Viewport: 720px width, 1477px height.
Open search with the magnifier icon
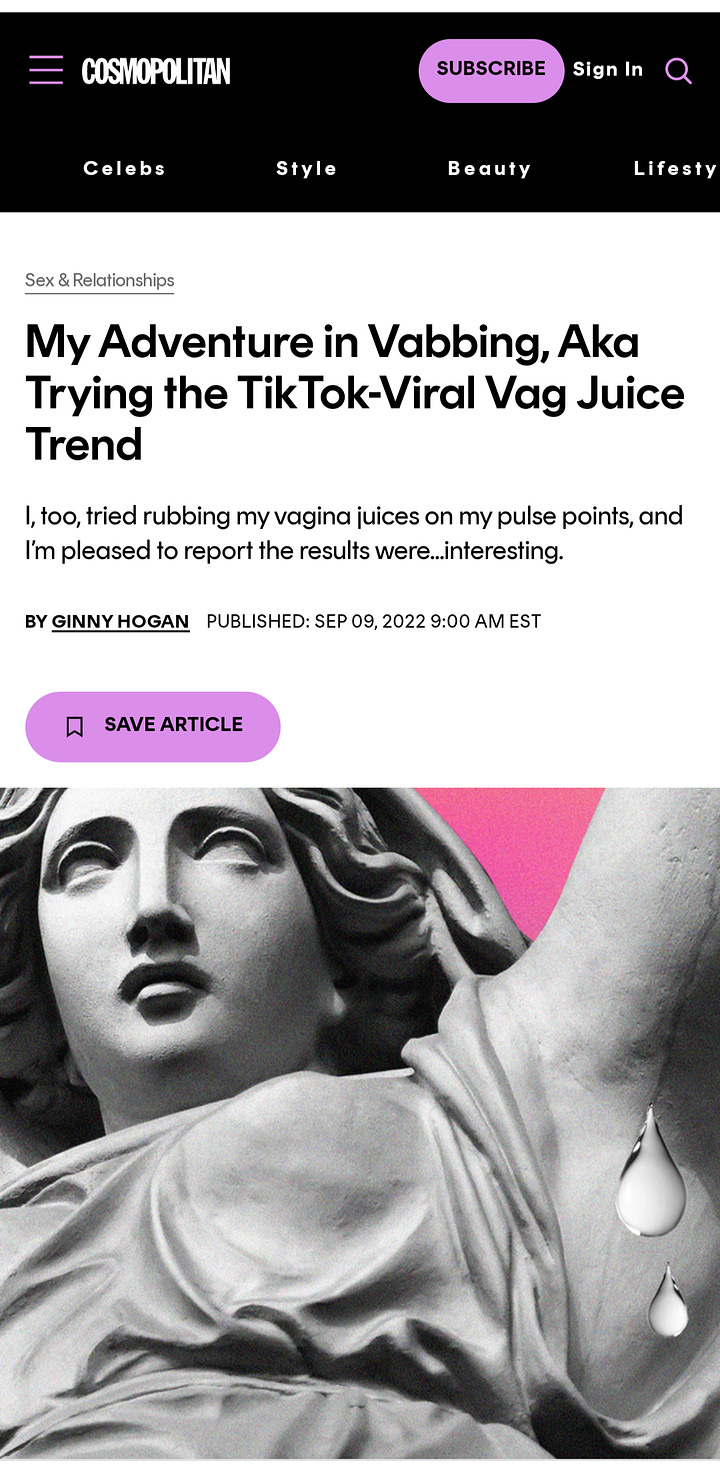(678, 70)
